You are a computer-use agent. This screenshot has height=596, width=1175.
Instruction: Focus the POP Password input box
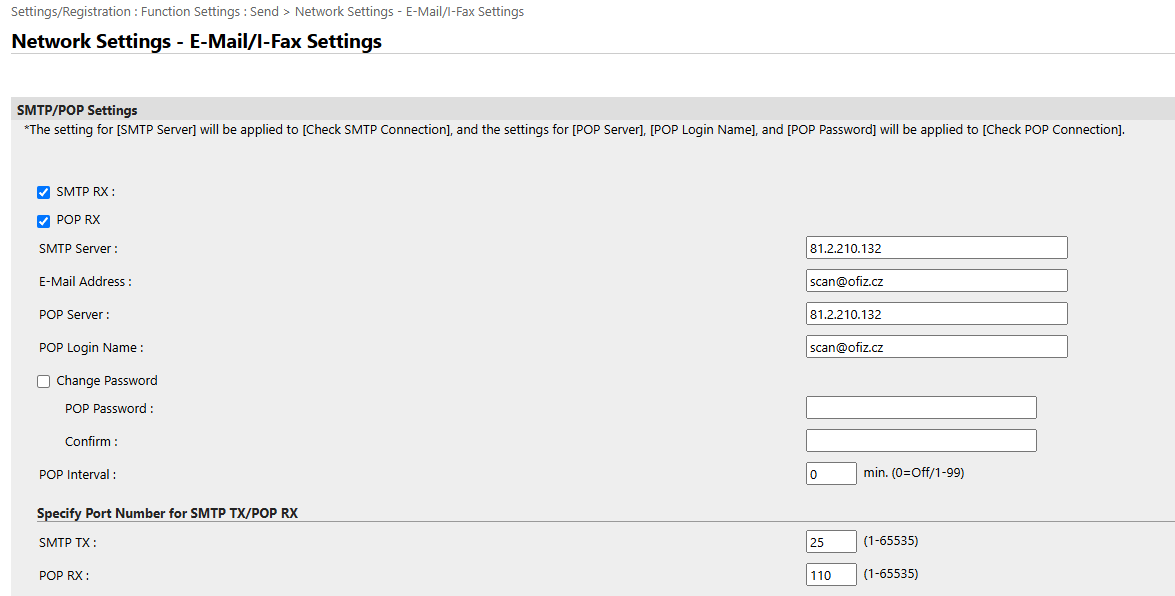tap(920, 408)
